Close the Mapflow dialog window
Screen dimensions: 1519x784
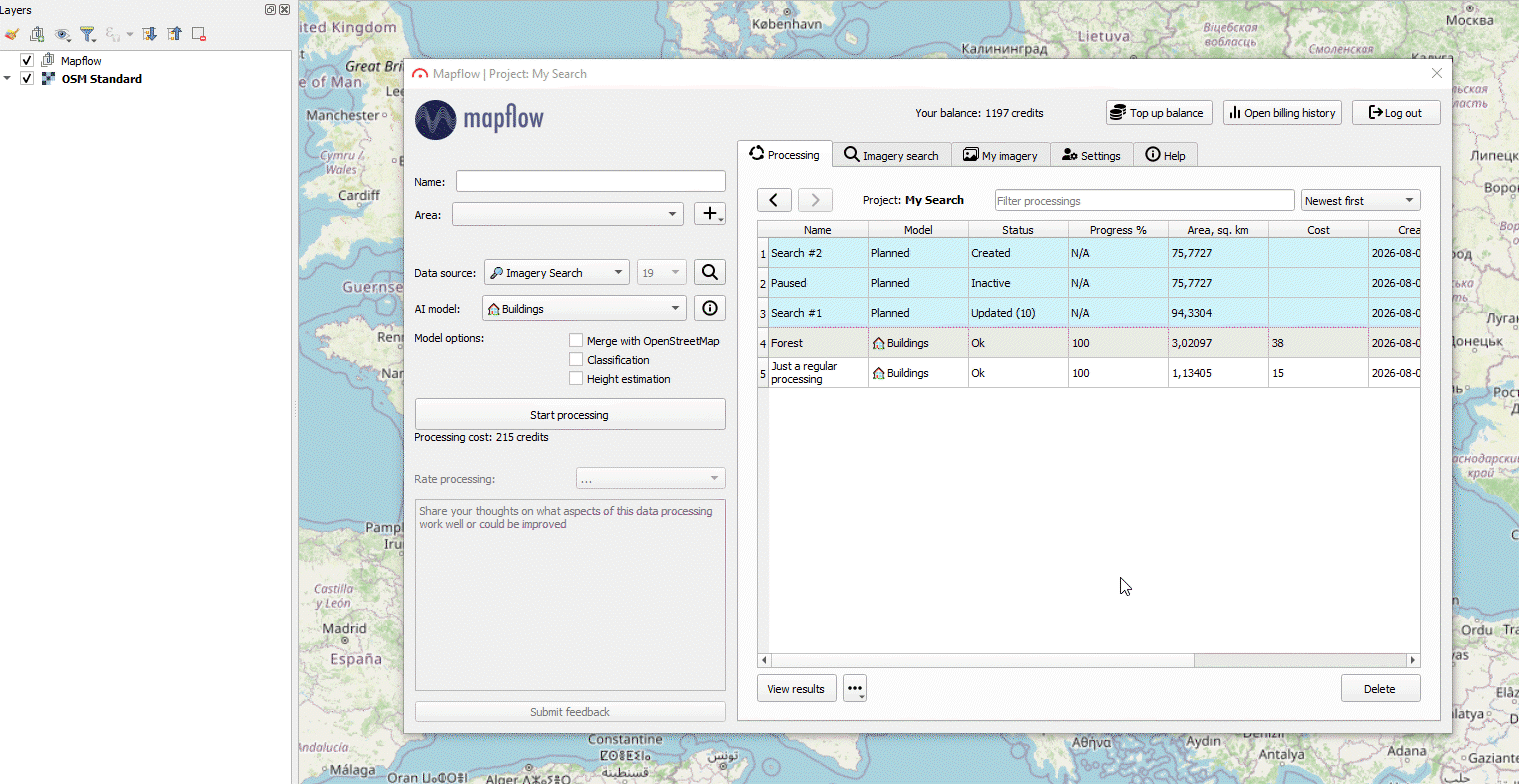tap(1437, 73)
